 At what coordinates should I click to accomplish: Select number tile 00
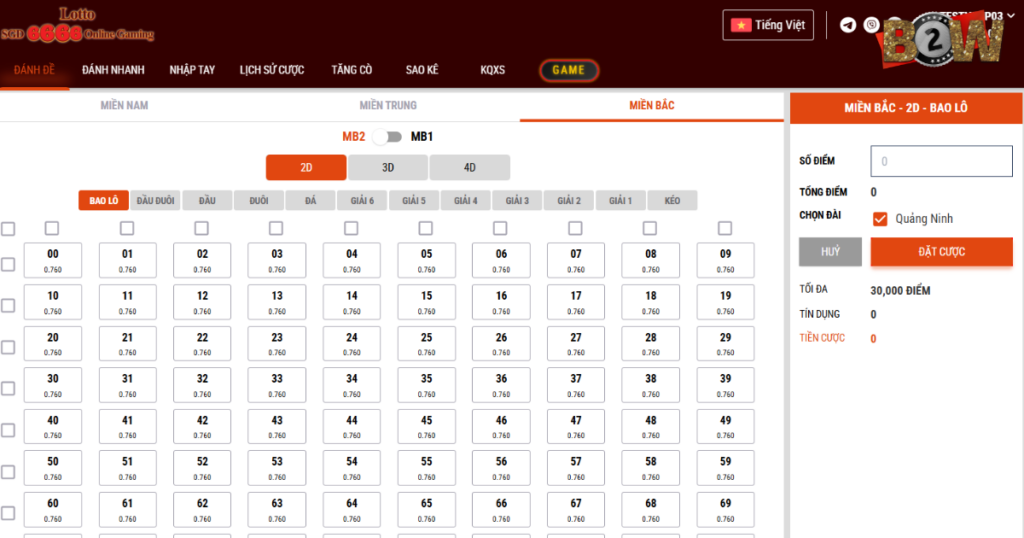53,260
